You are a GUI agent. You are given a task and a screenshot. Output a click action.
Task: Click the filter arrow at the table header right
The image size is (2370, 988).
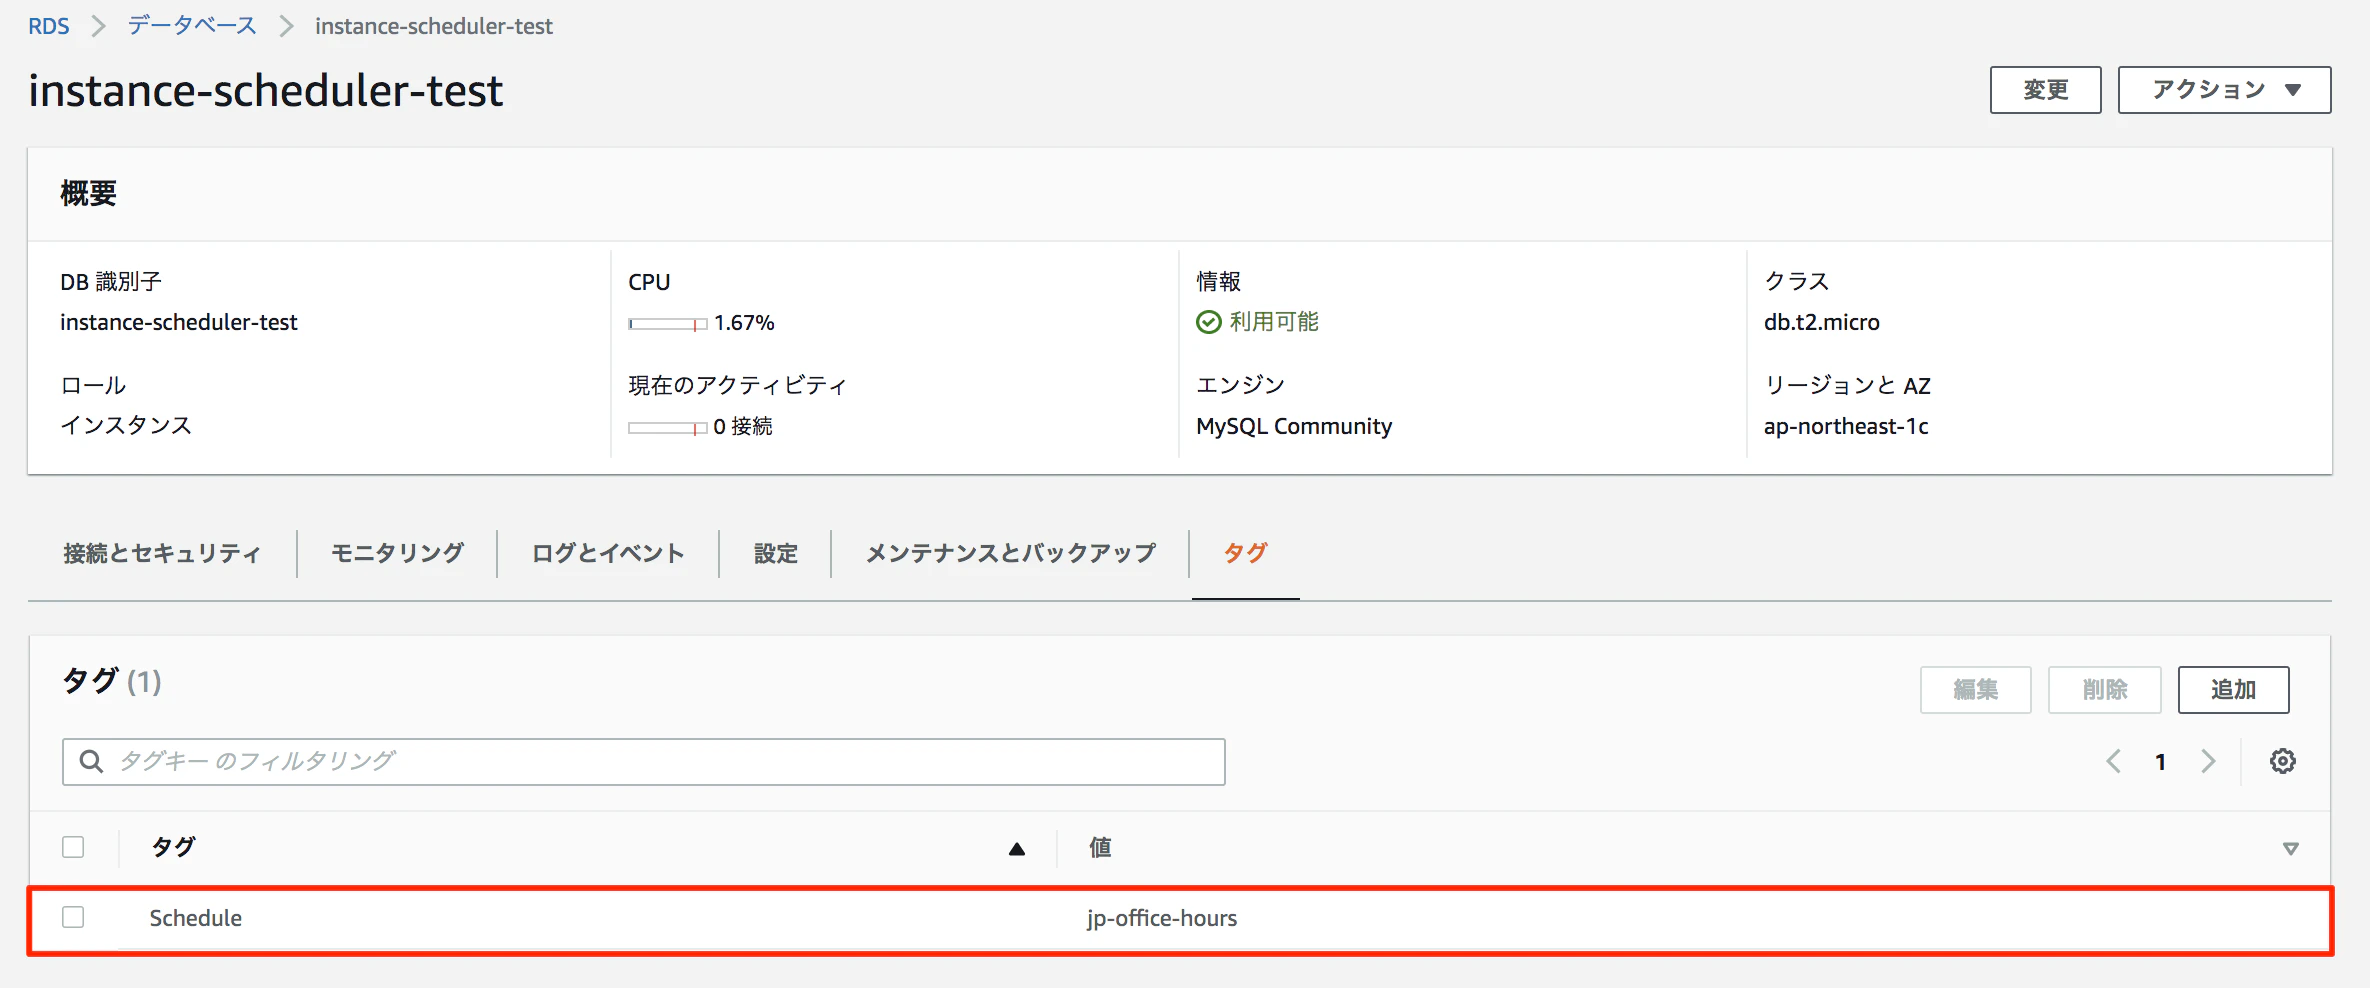tap(2289, 848)
